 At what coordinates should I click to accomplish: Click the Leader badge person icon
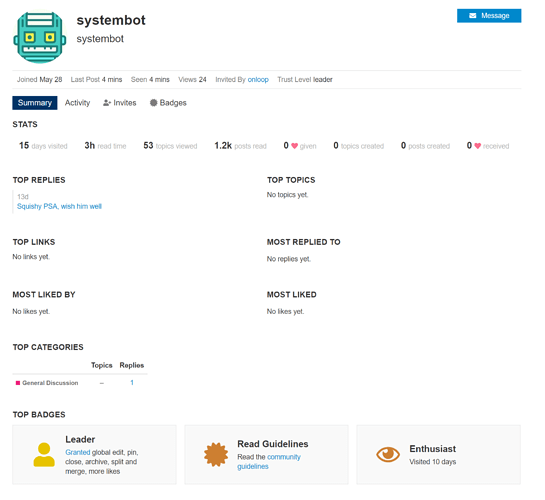[44, 454]
